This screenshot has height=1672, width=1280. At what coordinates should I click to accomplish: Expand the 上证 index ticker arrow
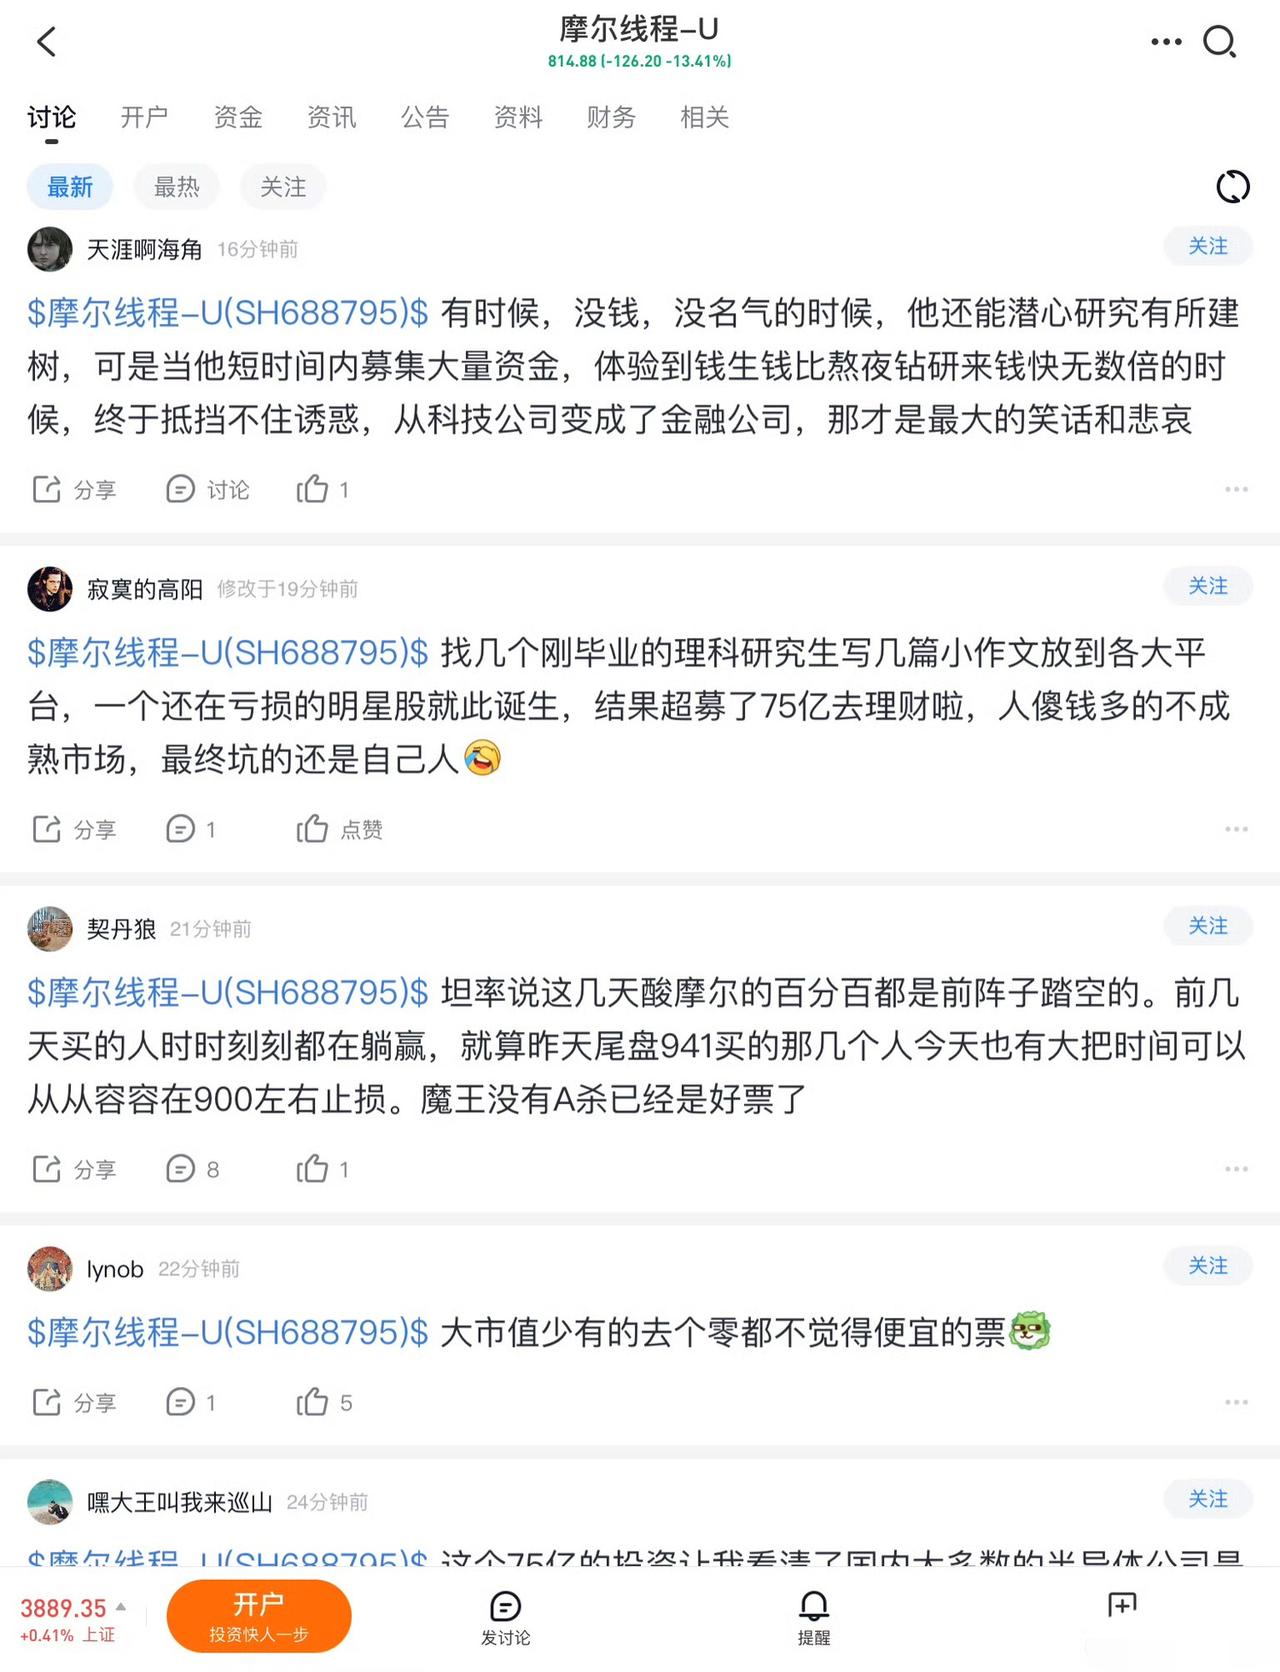click(x=121, y=1607)
